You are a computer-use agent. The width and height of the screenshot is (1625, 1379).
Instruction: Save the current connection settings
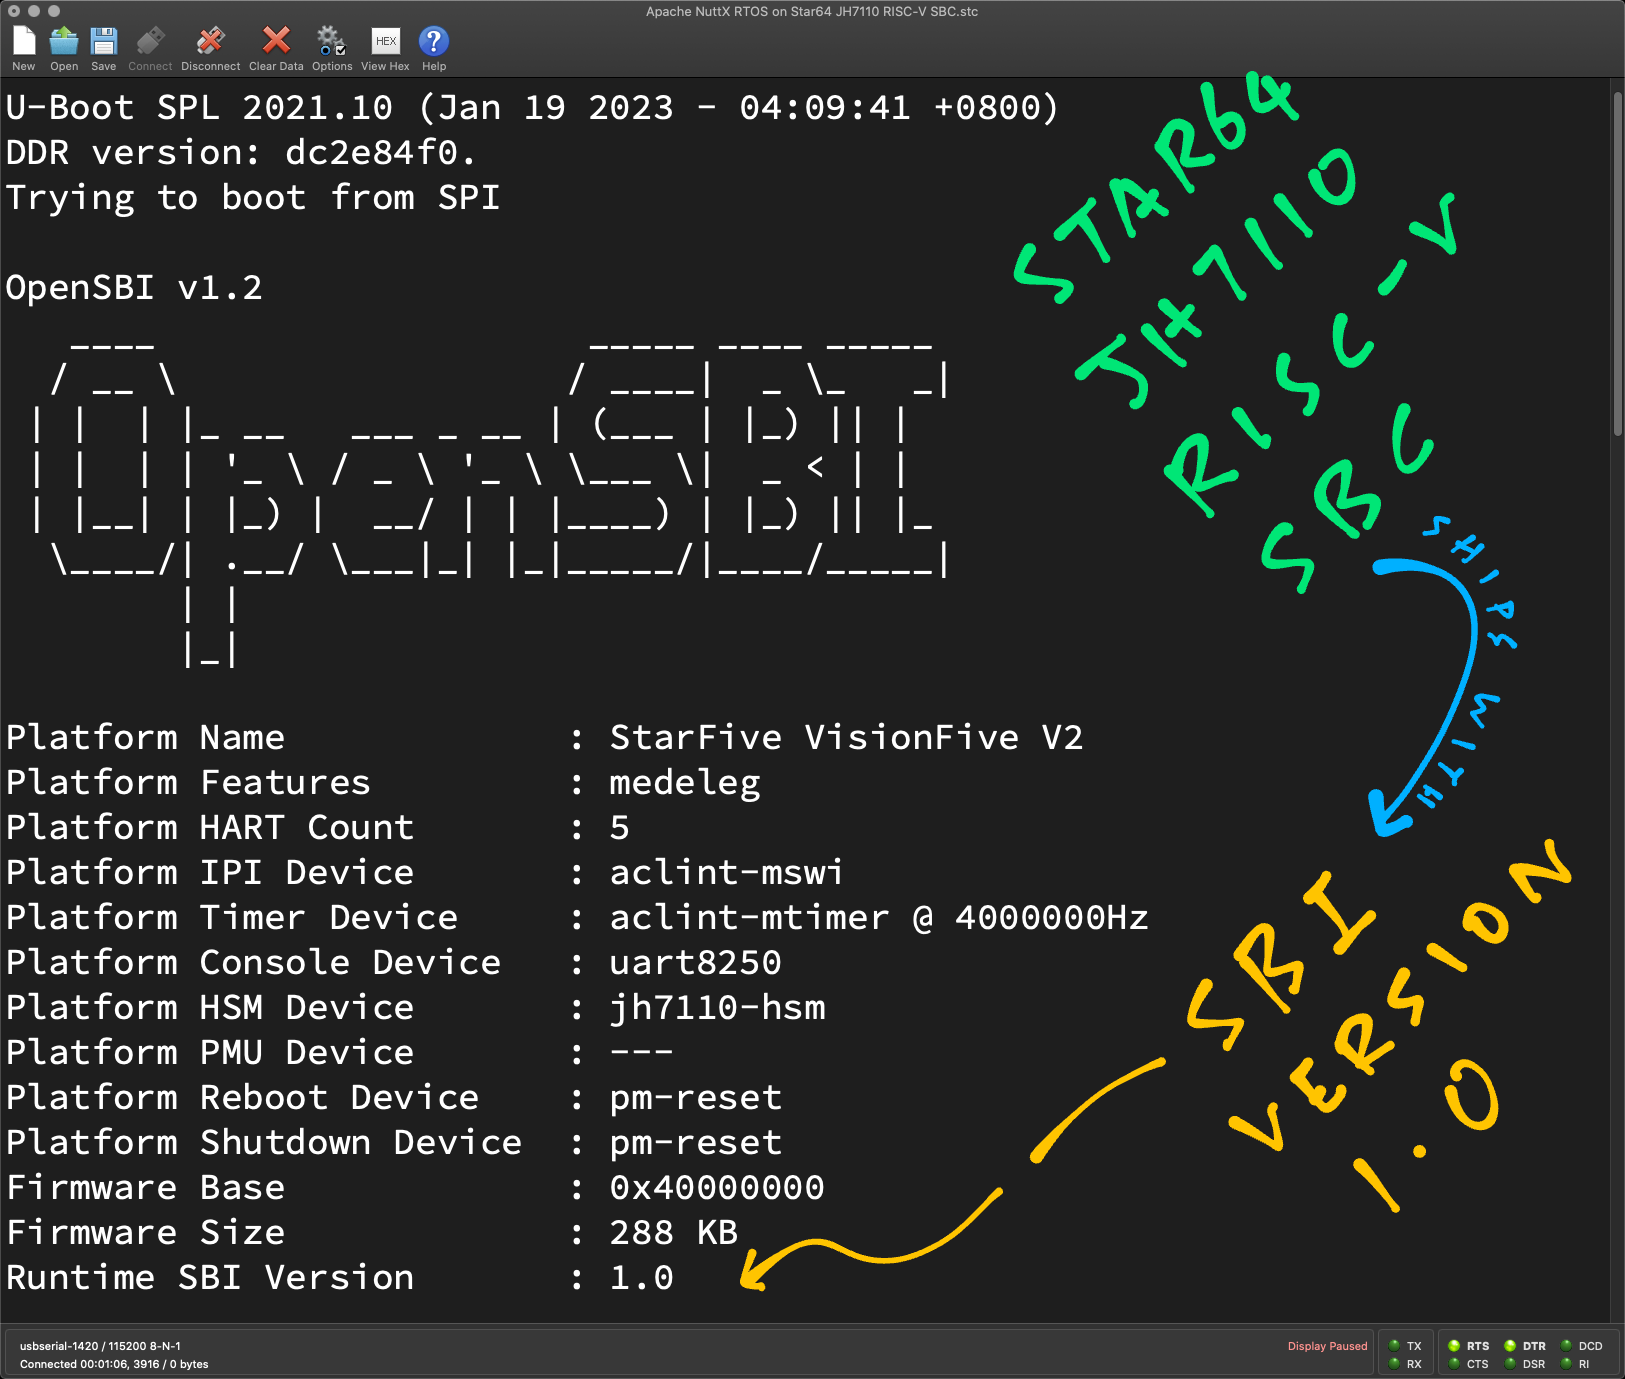[x=104, y=48]
